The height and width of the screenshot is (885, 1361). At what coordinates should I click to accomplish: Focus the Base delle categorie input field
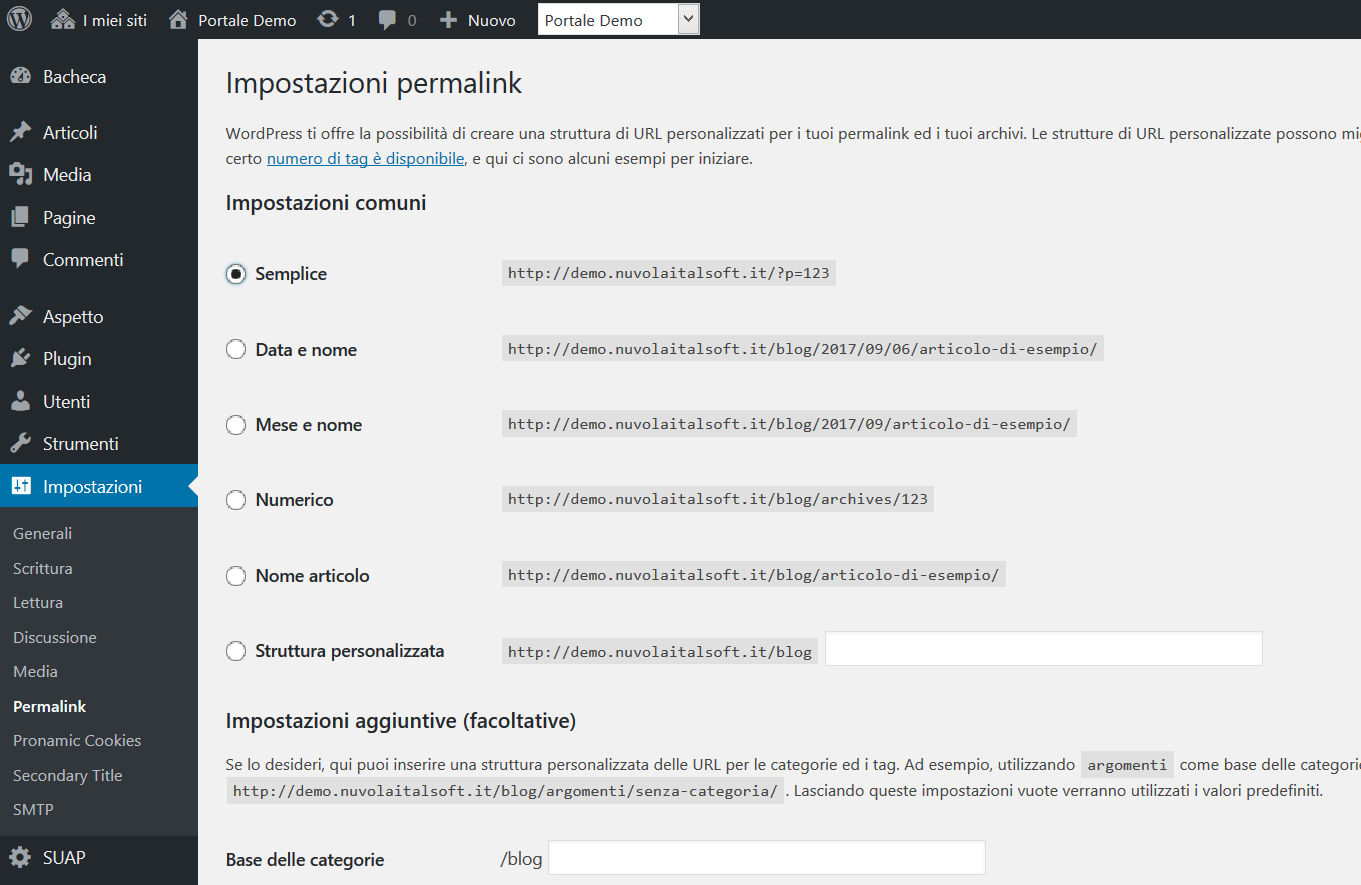tap(767, 858)
